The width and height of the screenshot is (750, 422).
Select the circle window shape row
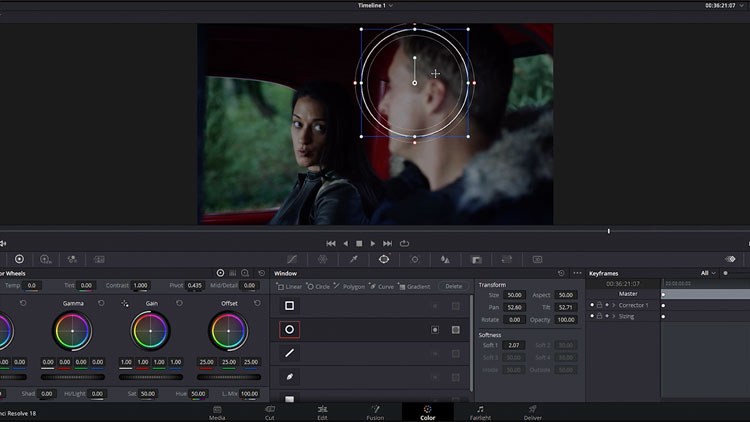coord(289,330)
